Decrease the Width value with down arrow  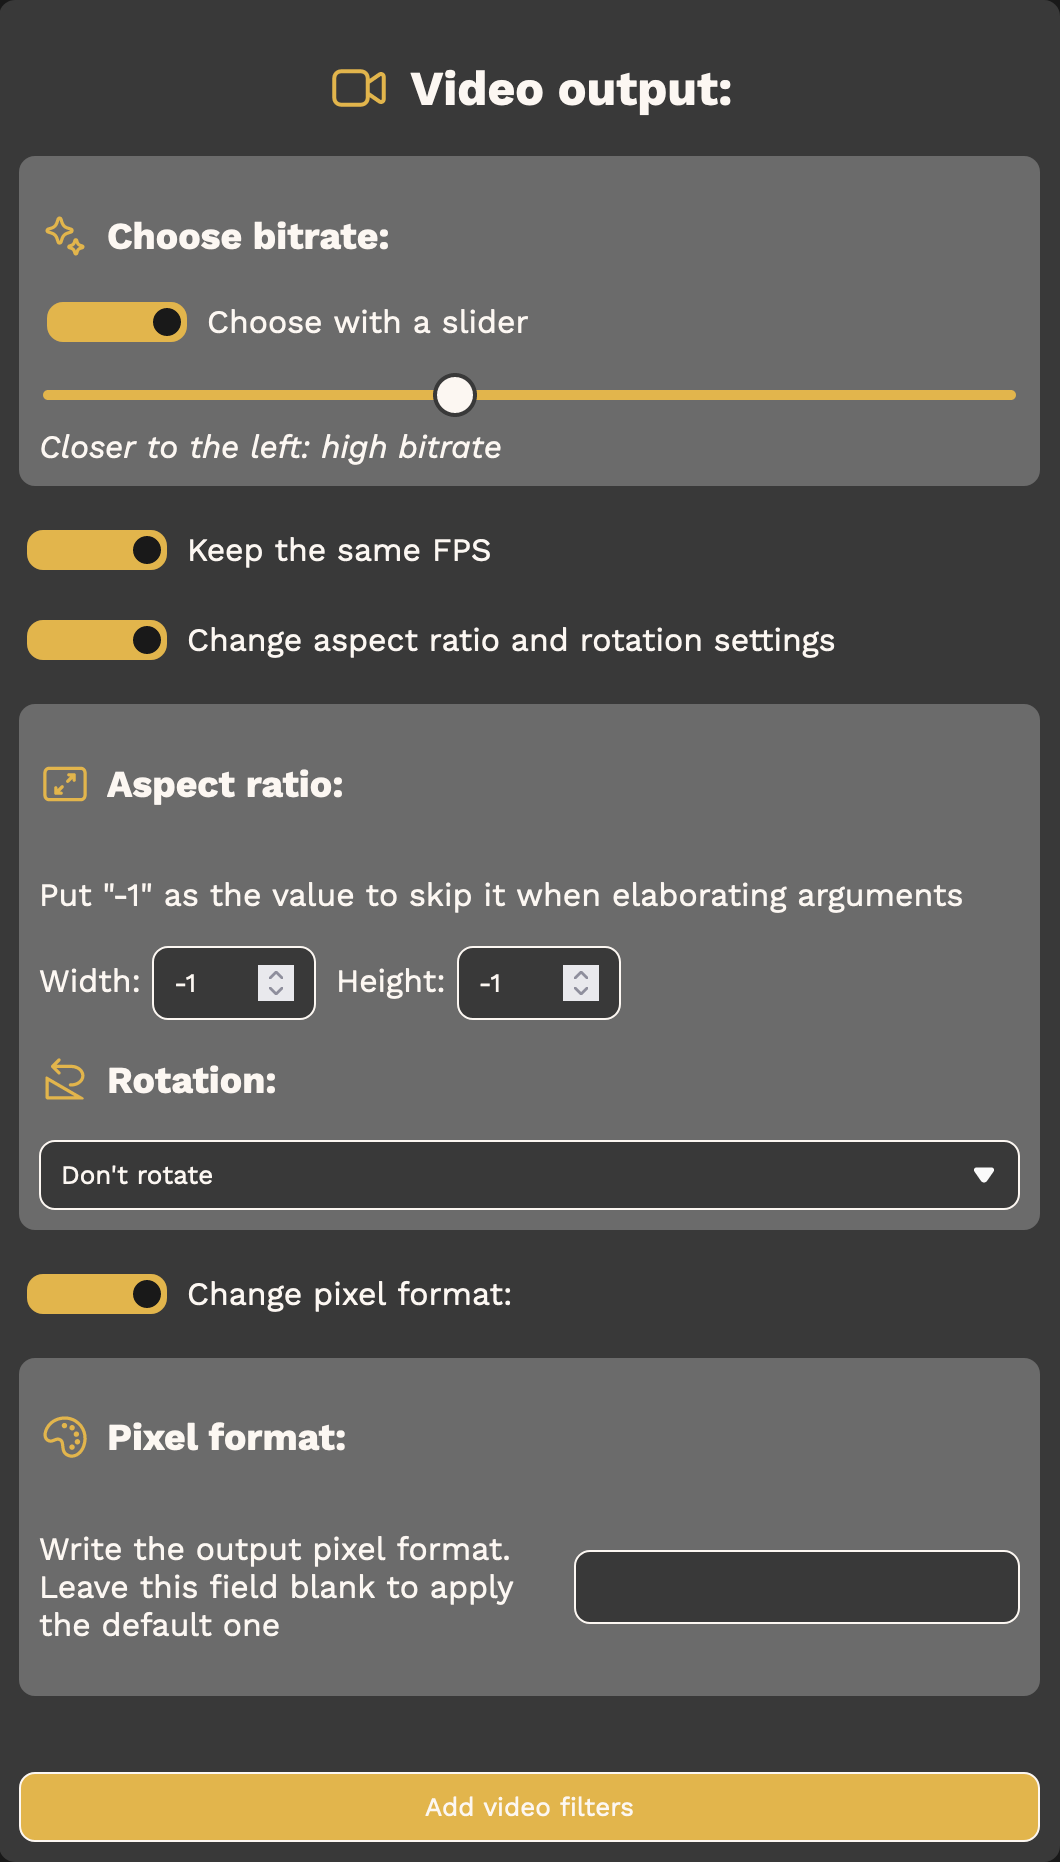click(276, 991)
